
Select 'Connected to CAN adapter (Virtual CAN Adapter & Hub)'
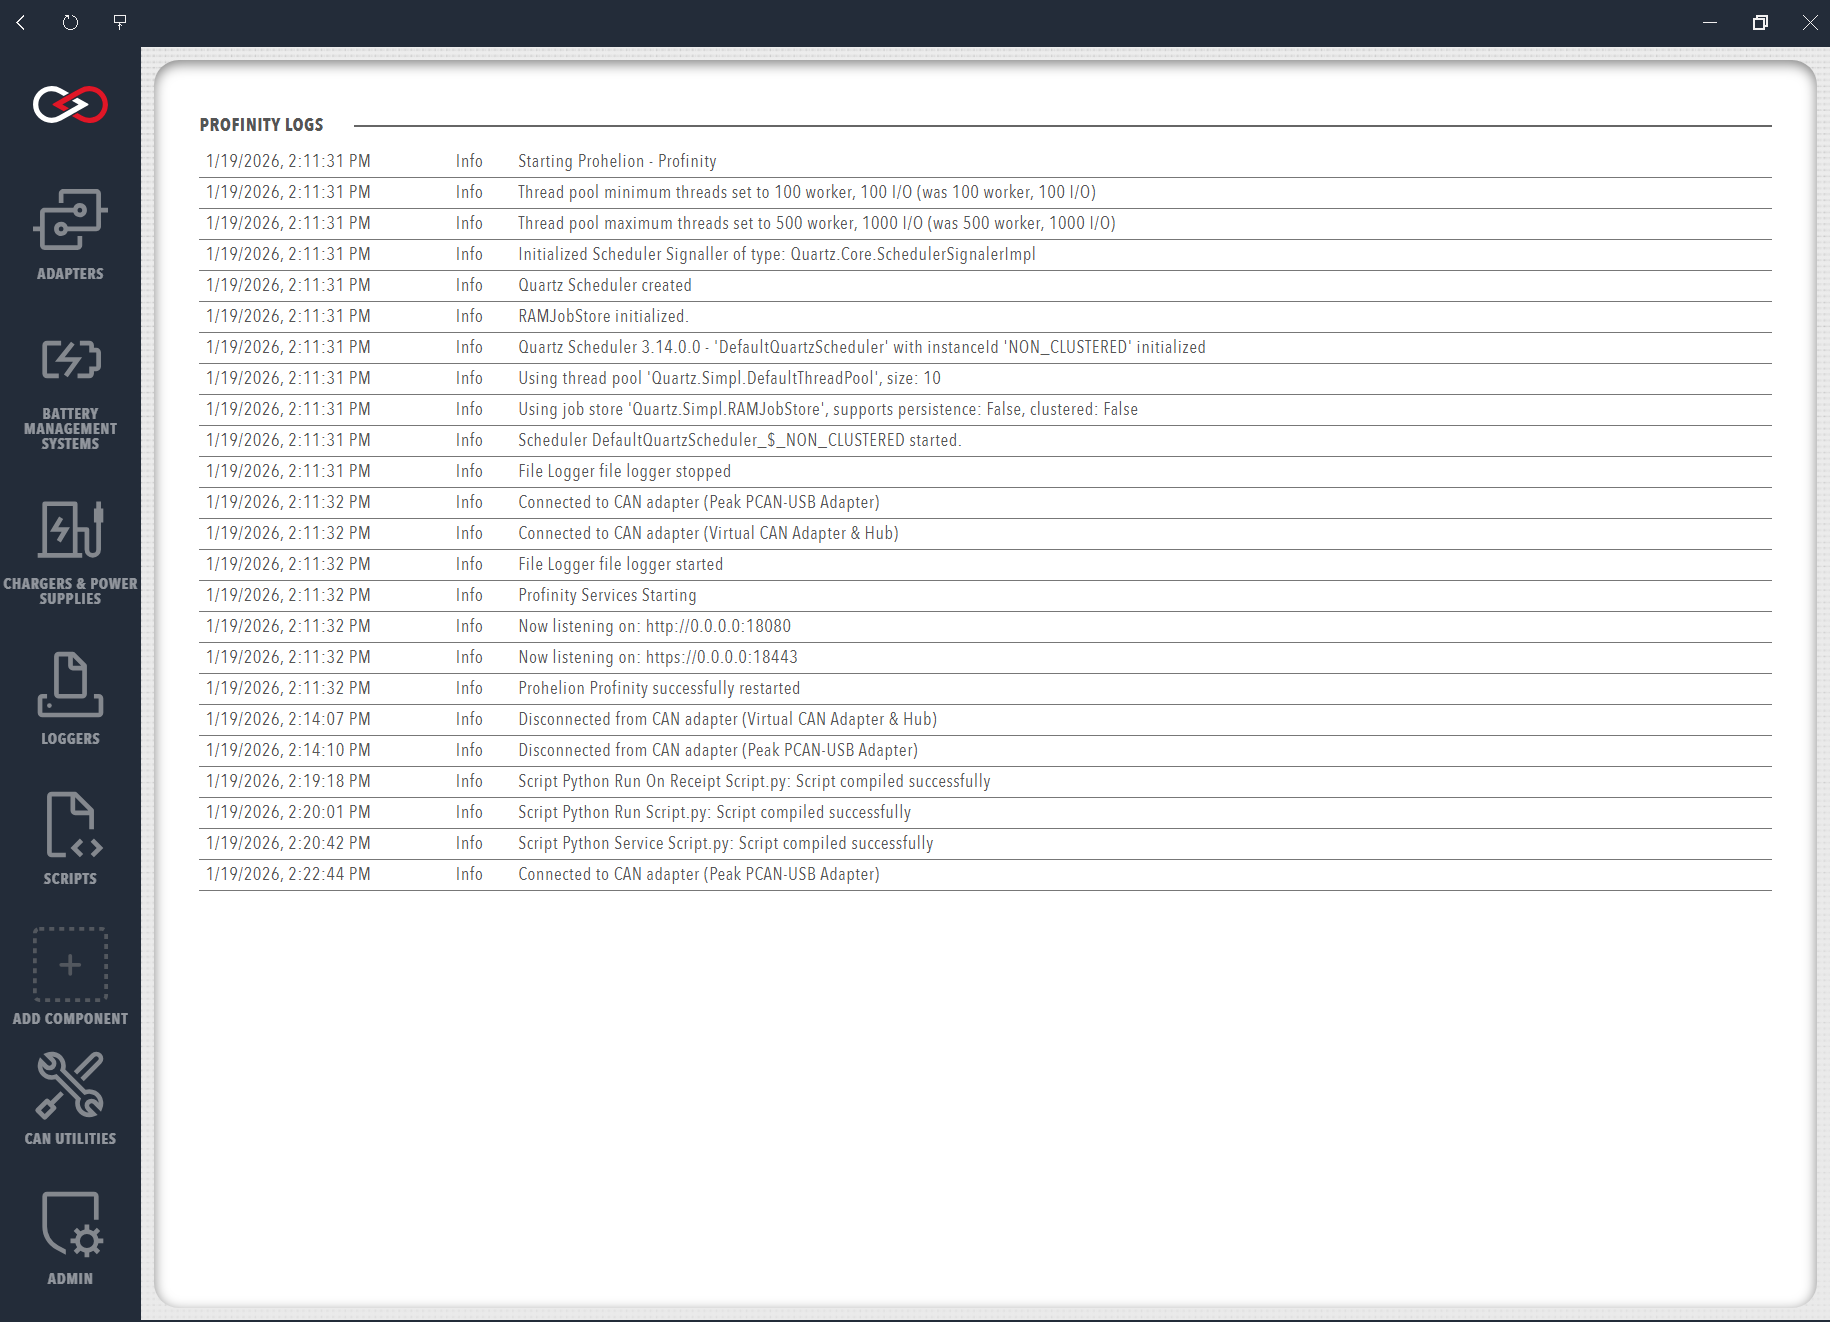tap(985, 533)
